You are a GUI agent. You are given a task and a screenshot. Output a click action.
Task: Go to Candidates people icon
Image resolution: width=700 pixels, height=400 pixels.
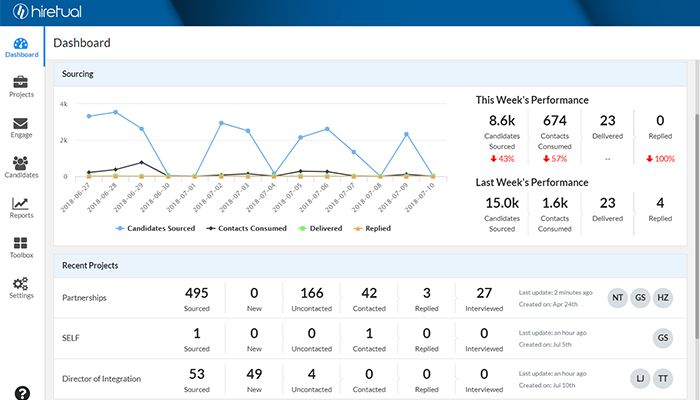tap(21, 163)
